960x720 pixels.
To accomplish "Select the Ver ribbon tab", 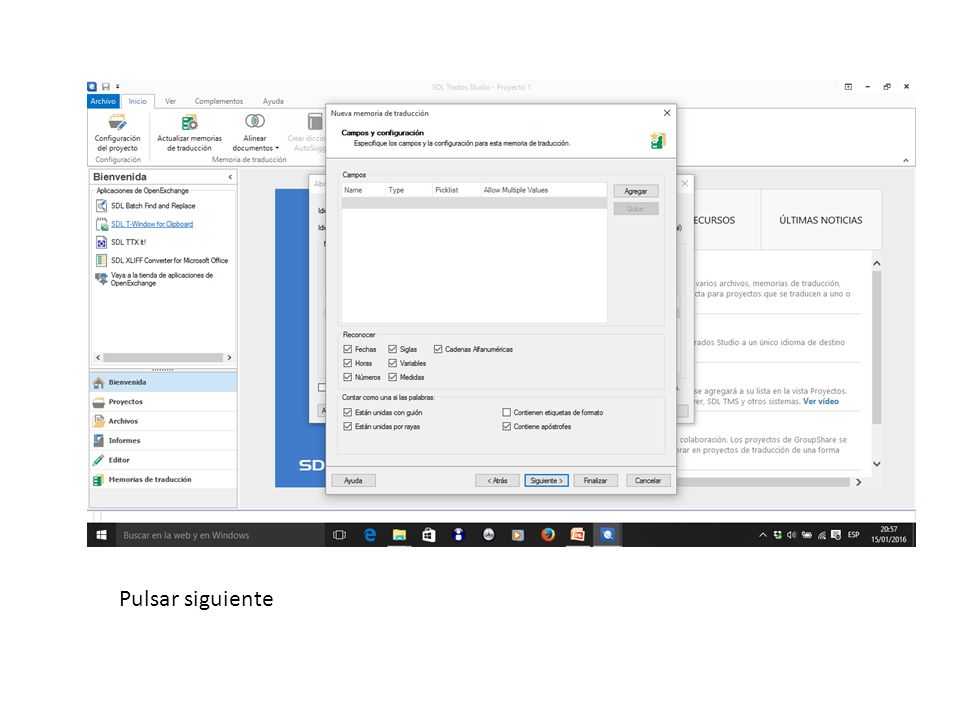I will tap(170, 102).
